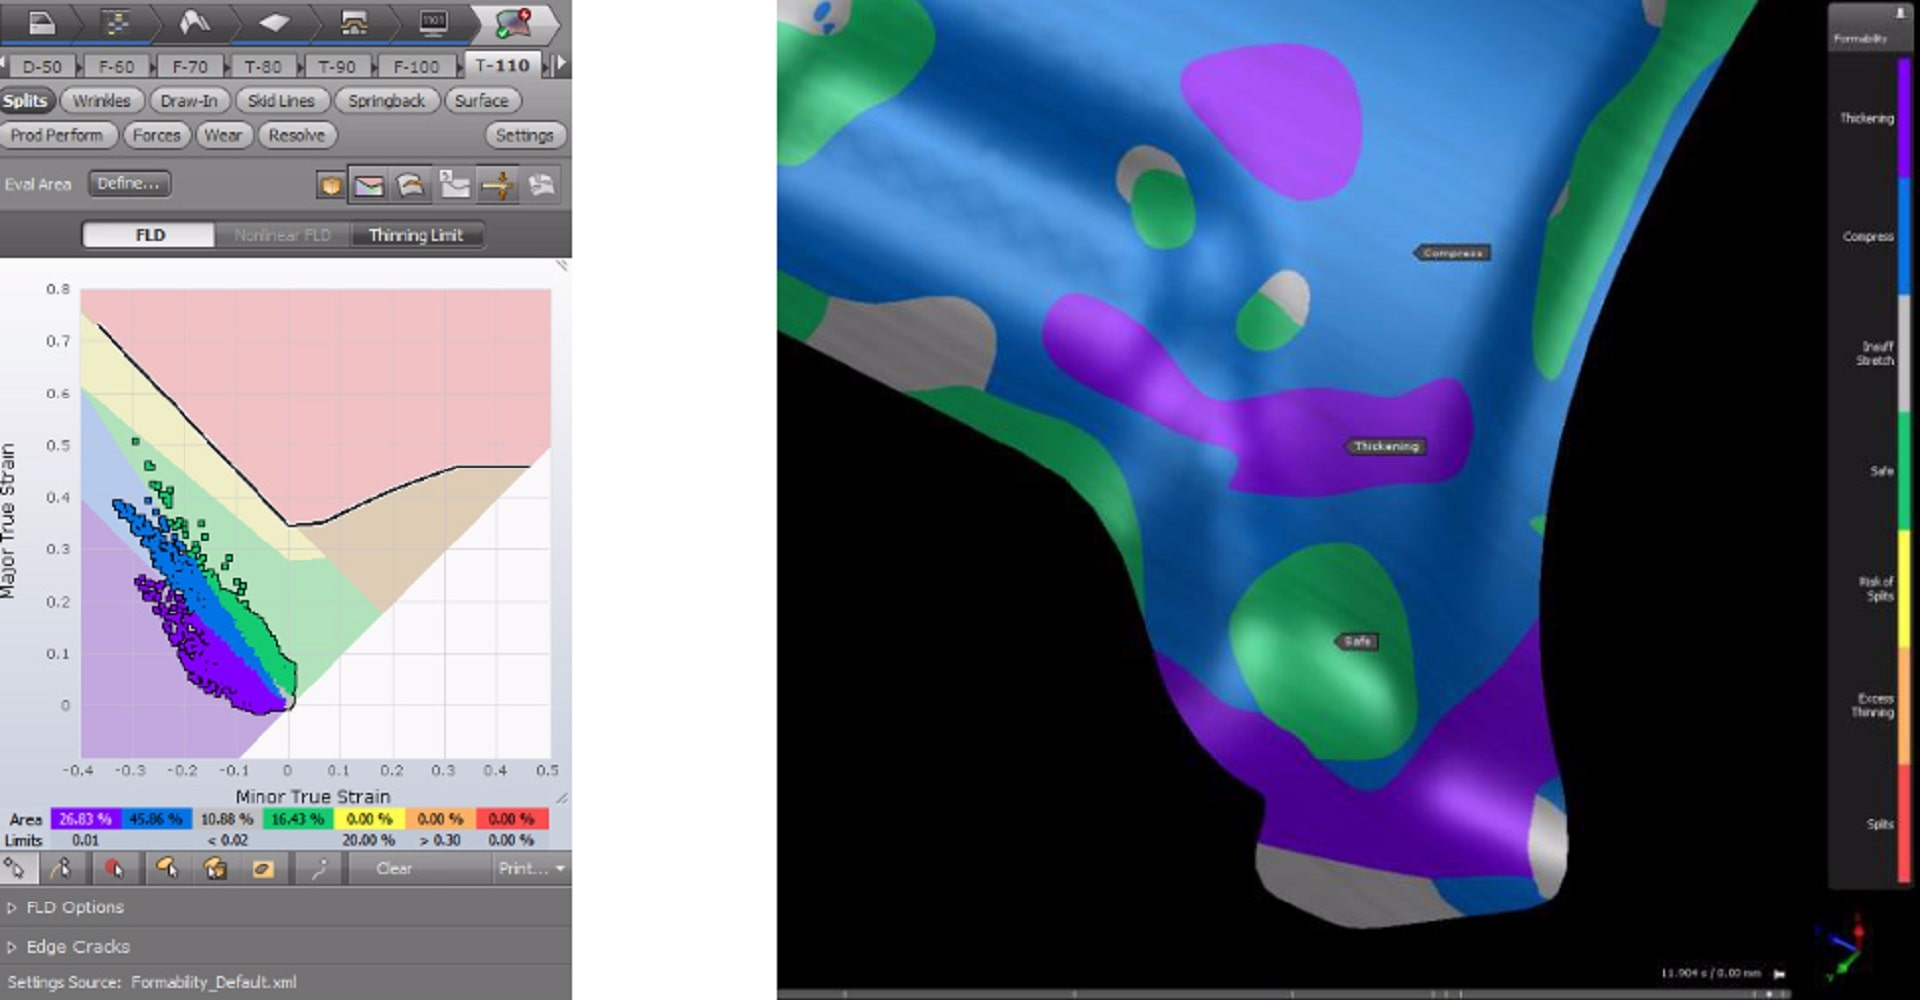Viewport: 1920px width, 1000px height.
Task: Click the Safe label in 3D view
Action: (x=1357, y=641)
